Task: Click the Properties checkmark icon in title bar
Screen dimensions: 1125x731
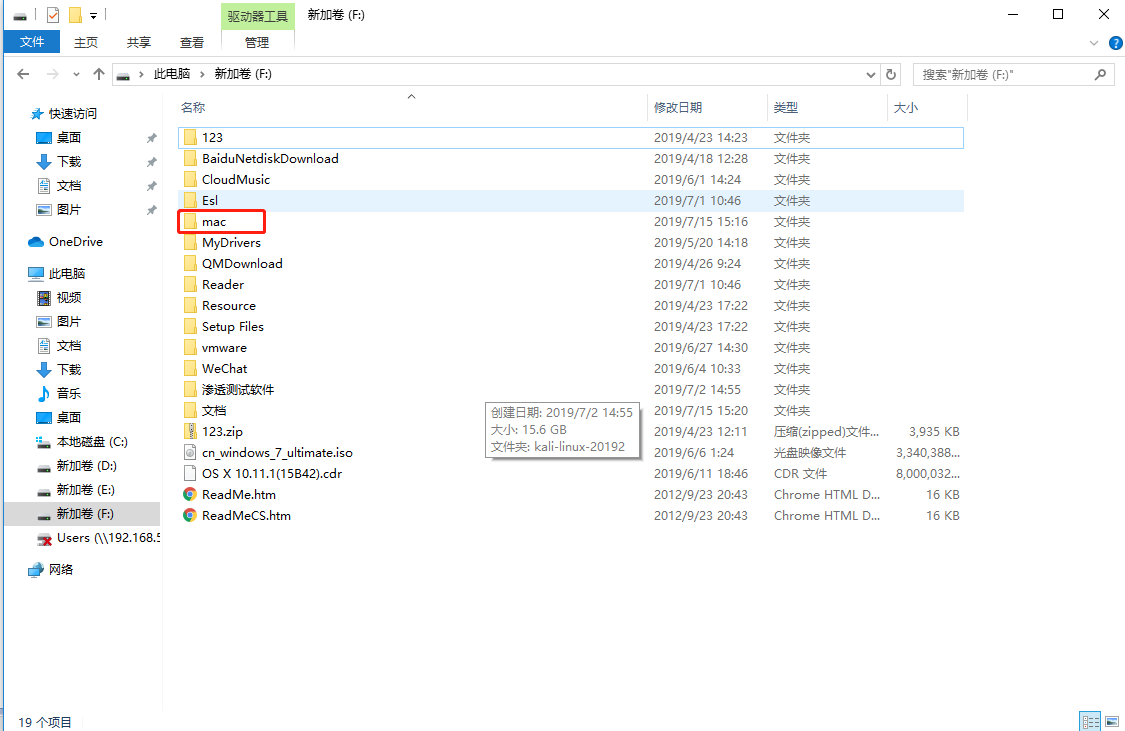Action: (x=53, y=14)
